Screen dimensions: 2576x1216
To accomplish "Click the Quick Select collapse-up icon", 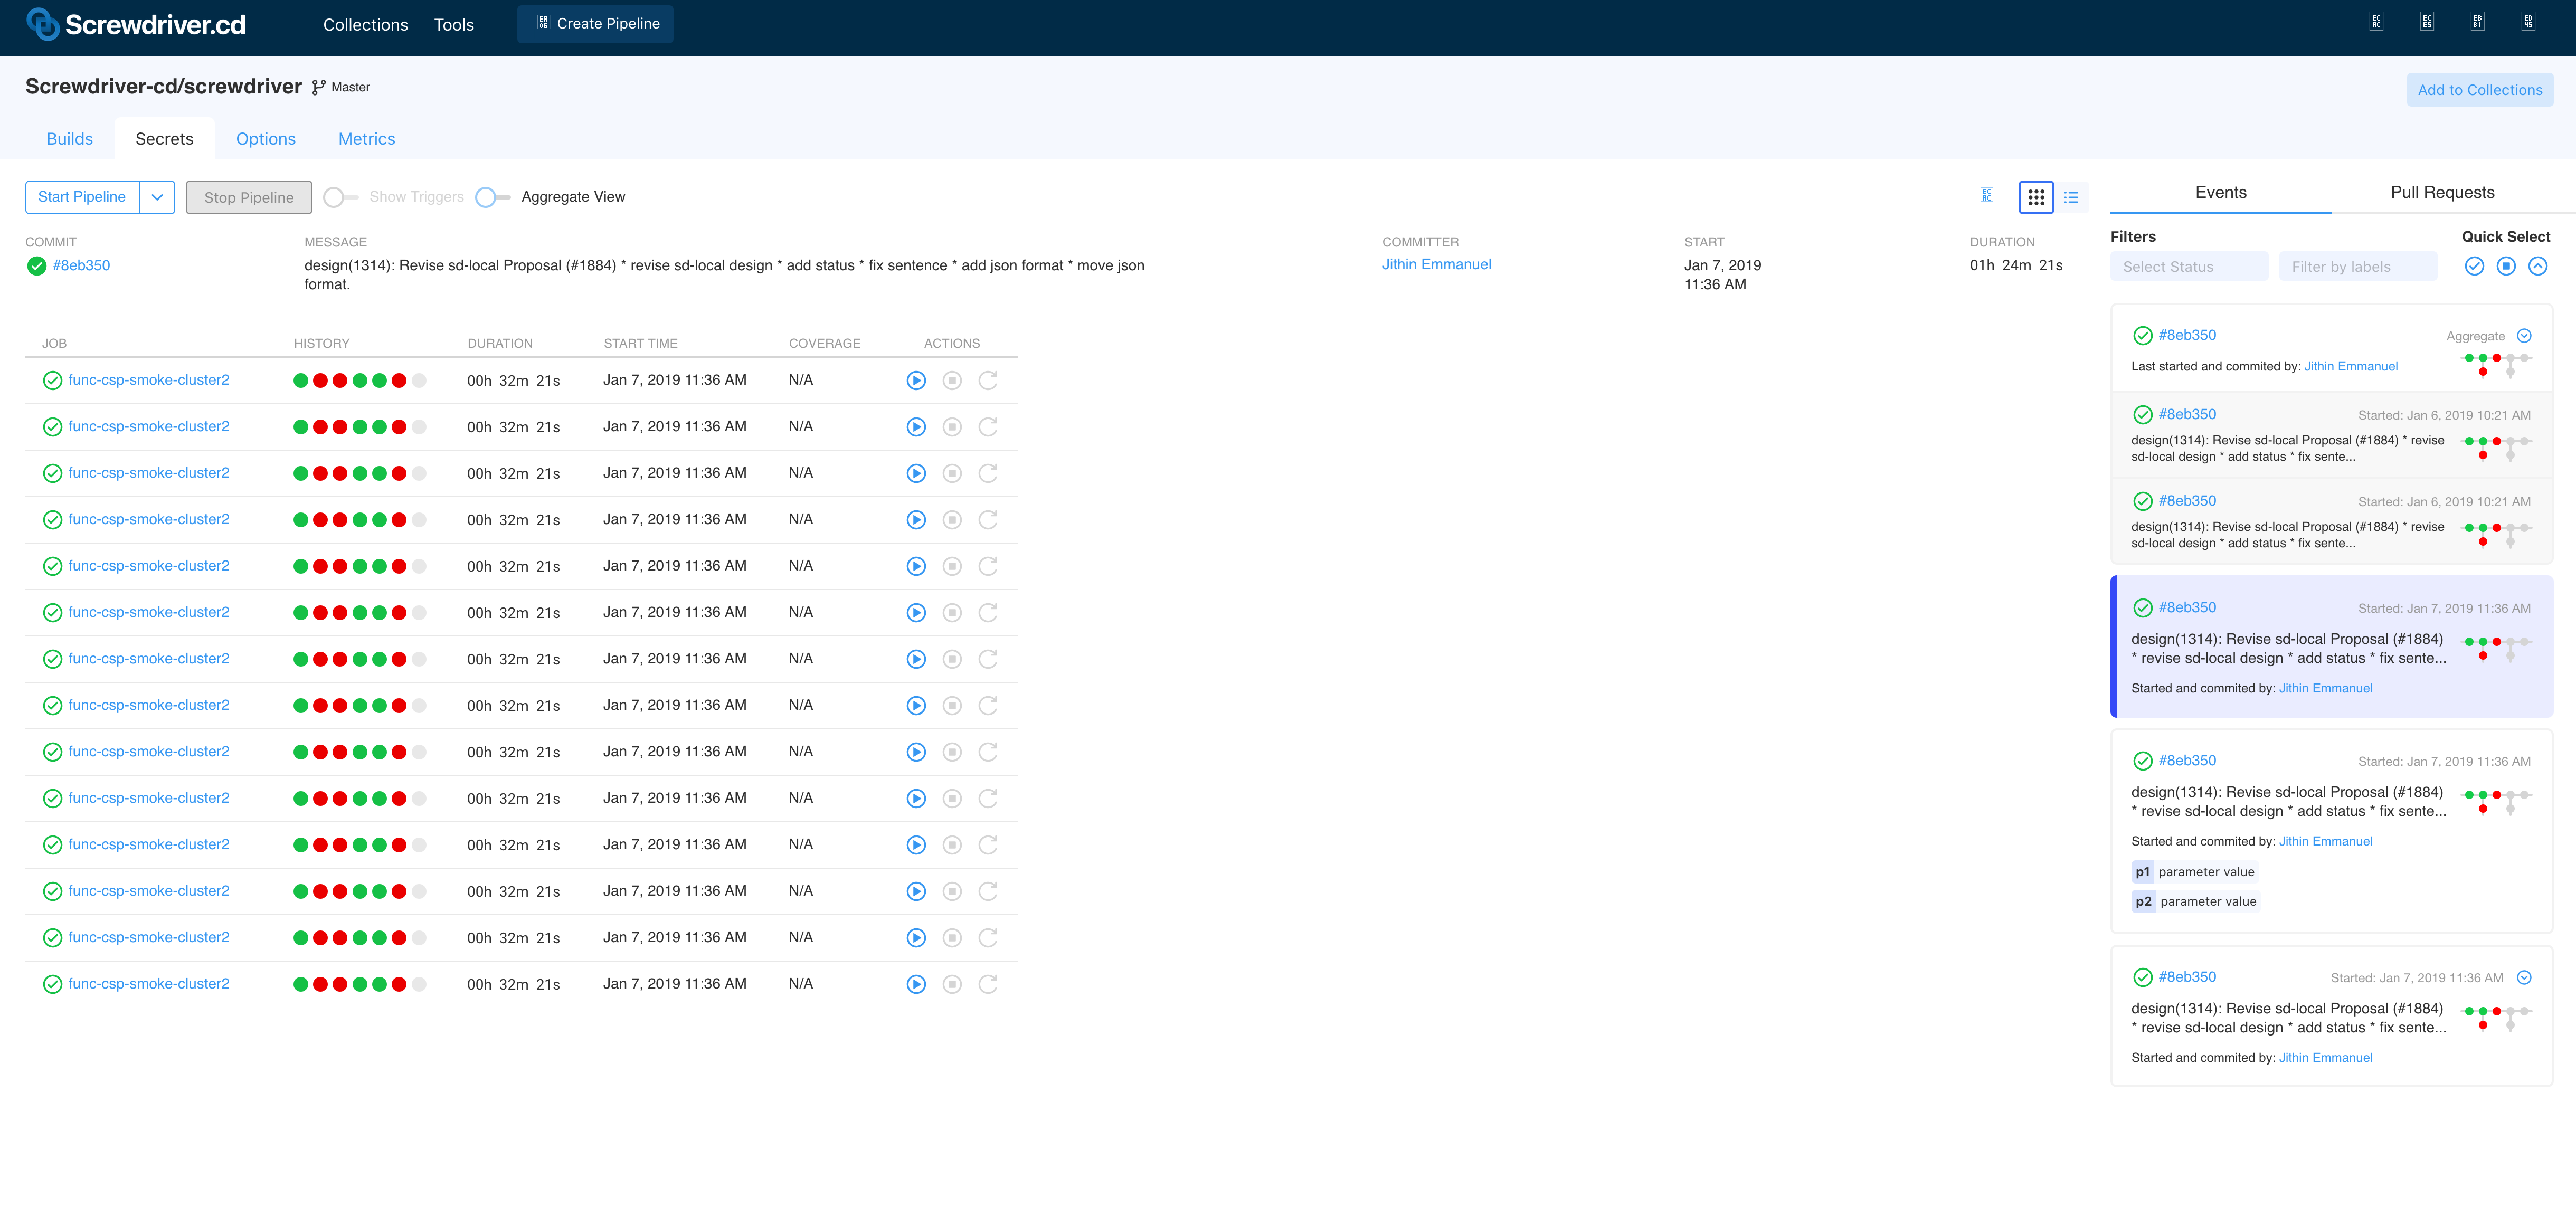I will click(2538, 266).
